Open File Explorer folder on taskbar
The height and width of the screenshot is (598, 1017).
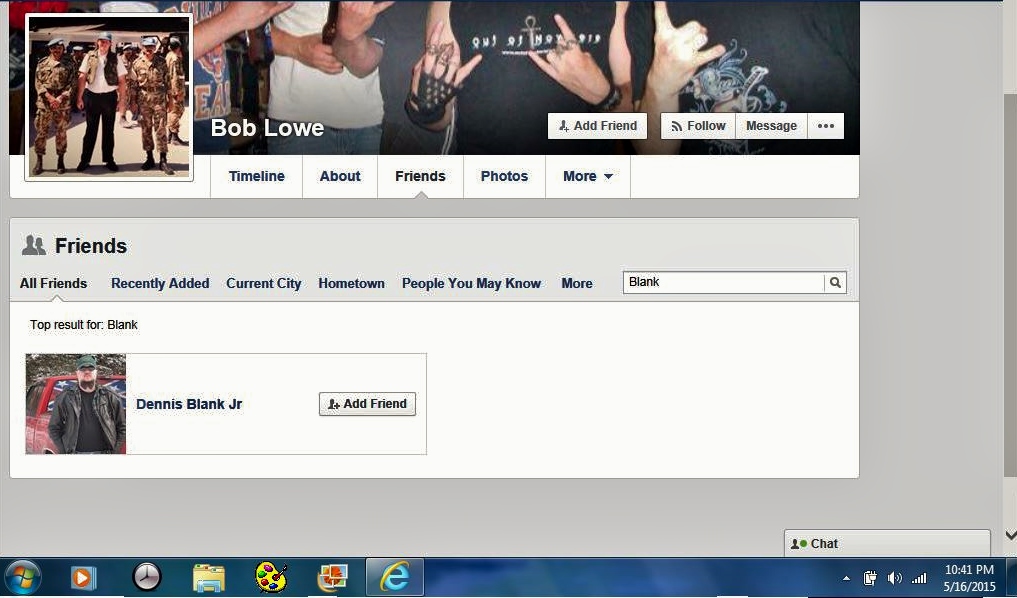click(x=209, y=577)
